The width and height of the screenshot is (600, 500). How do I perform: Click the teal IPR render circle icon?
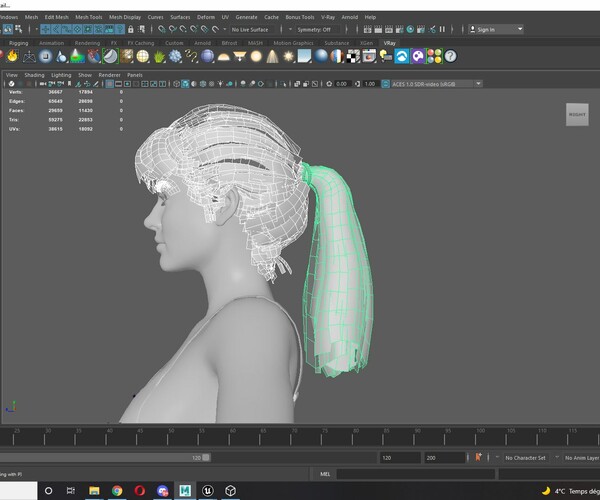tap(410, 29)
